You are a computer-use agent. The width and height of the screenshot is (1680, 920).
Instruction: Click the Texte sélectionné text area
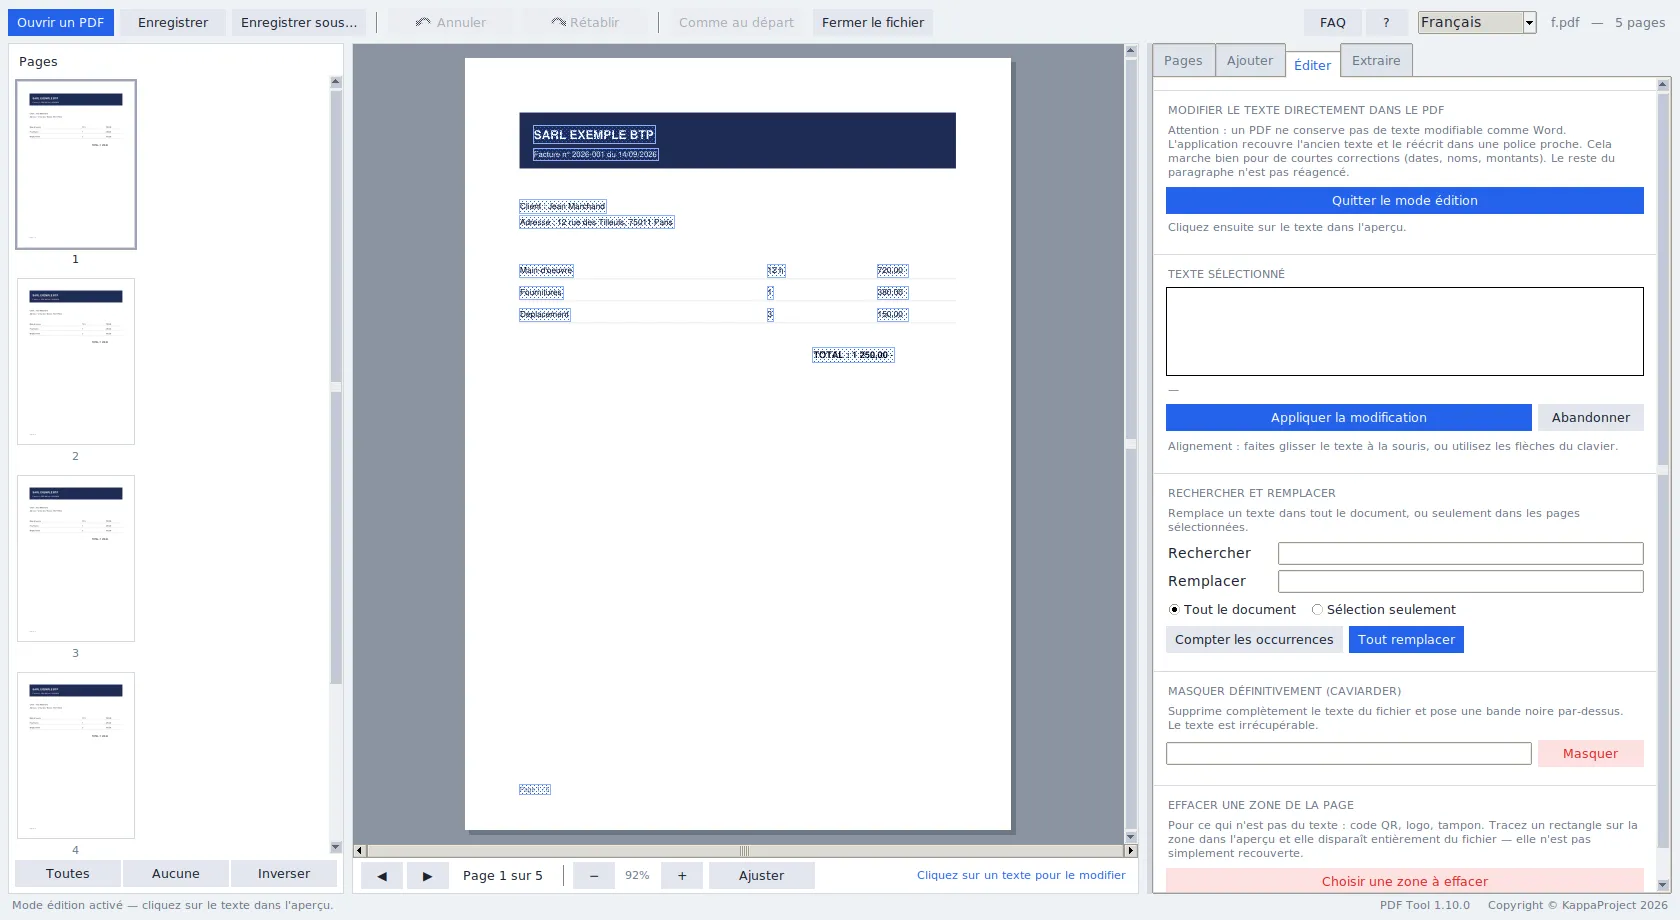1404,331
